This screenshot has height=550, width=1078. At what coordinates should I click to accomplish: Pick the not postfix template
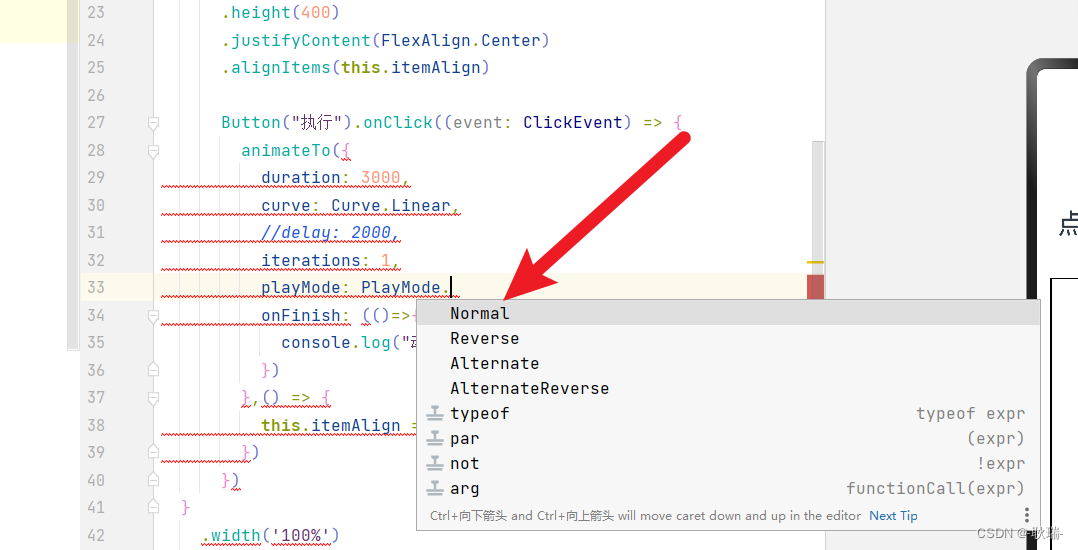(x=729, y=463)
